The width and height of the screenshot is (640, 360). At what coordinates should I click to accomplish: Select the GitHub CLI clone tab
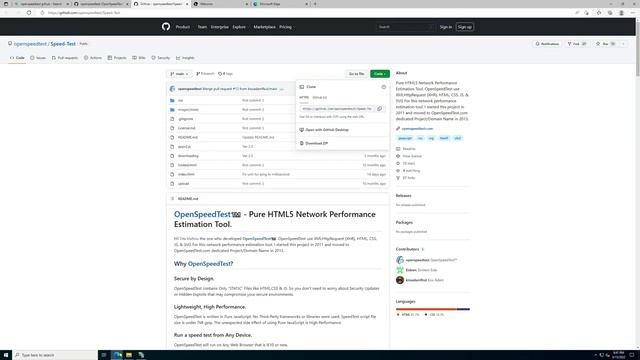pos(320,98)
